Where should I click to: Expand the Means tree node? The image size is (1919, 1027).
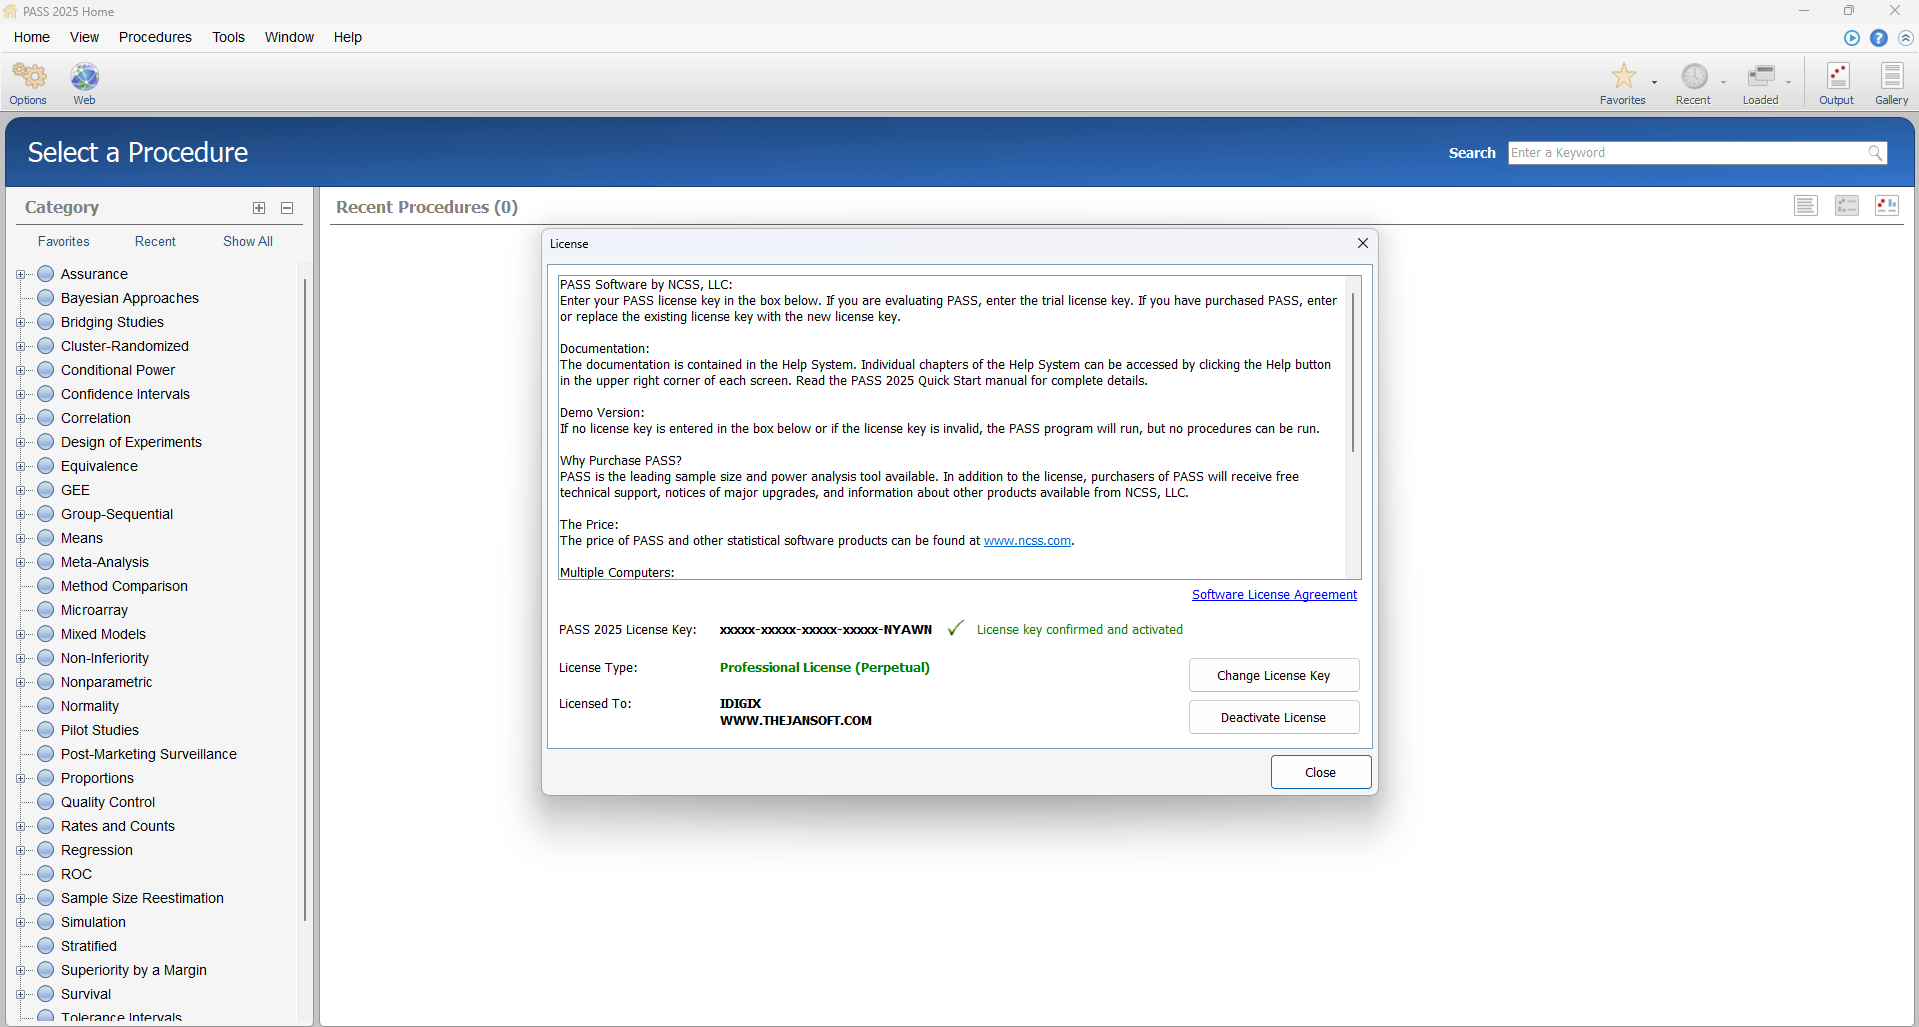(20, 538)
